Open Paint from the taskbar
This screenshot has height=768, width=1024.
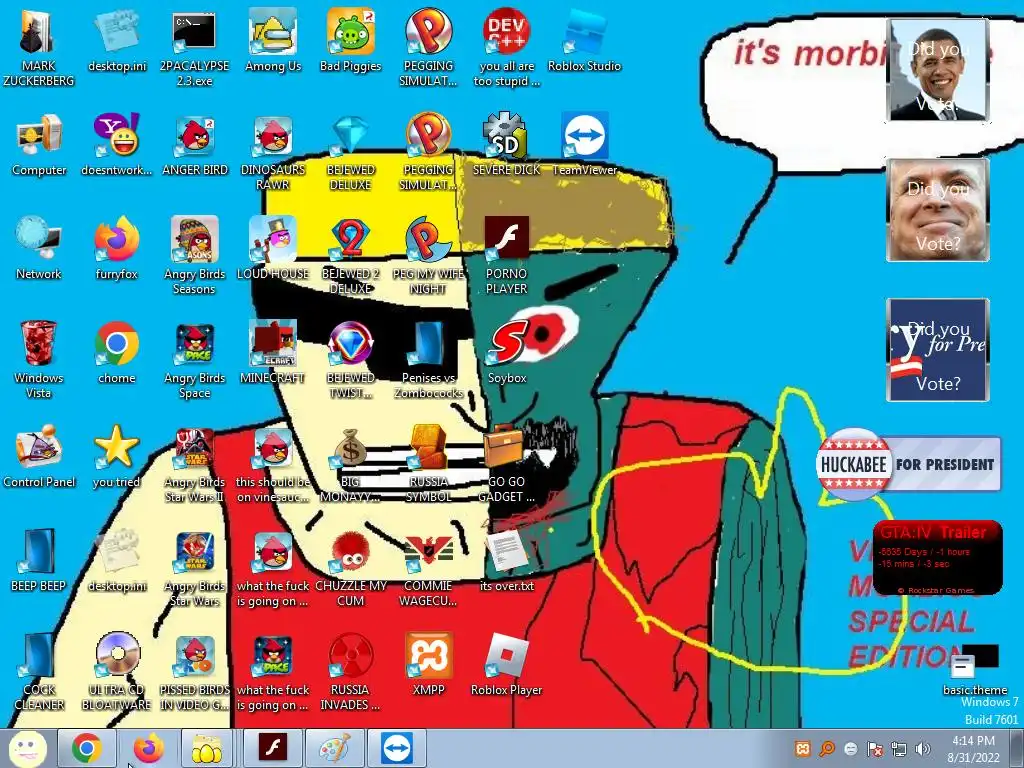(x=334, y=748)
